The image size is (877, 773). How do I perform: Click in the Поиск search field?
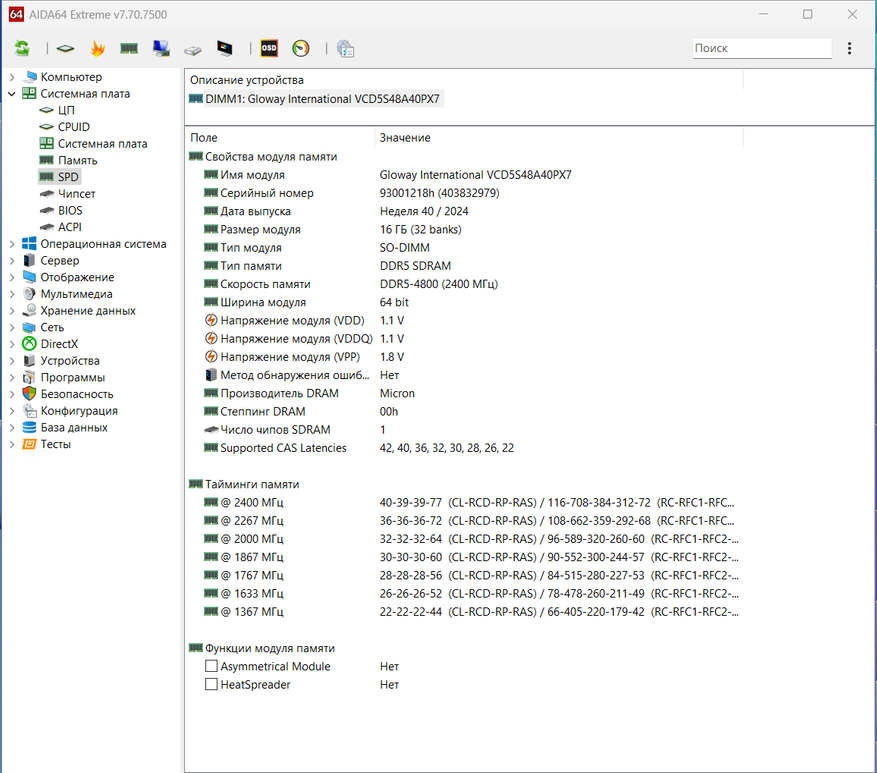point(761,48)
